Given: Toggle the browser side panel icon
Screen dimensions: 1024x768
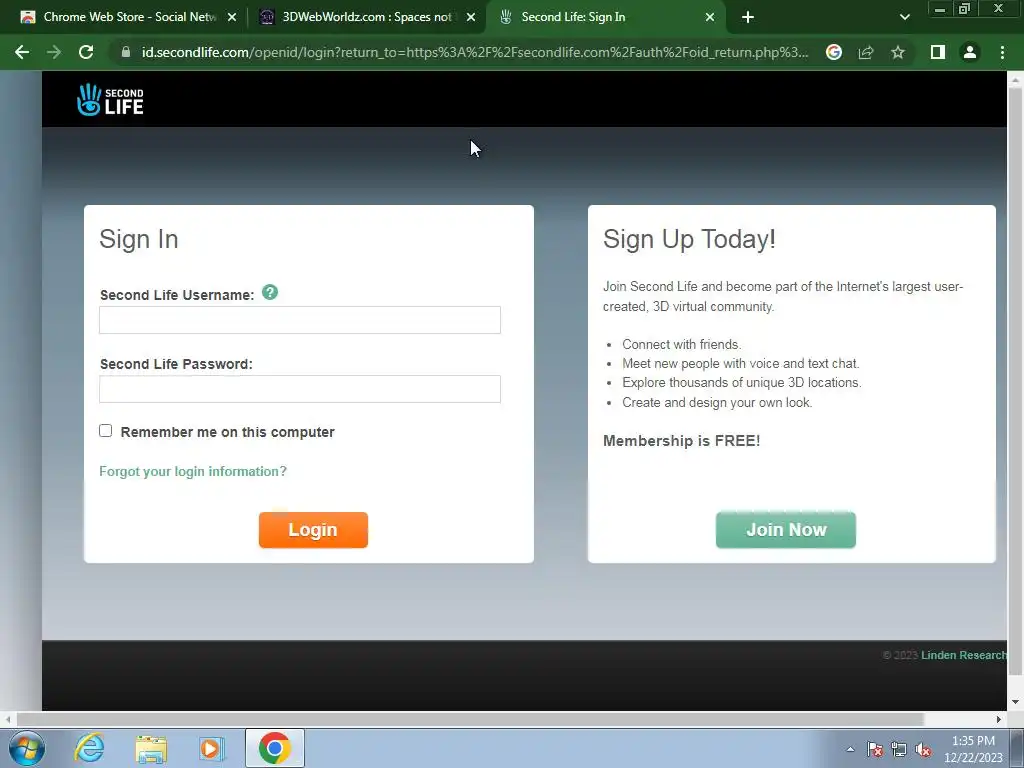Looking at the screenshot, I should pos(938,52).
